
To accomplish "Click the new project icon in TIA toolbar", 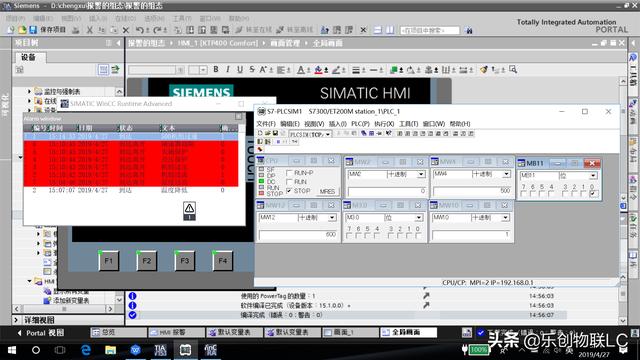I will [x=11, y=30].
